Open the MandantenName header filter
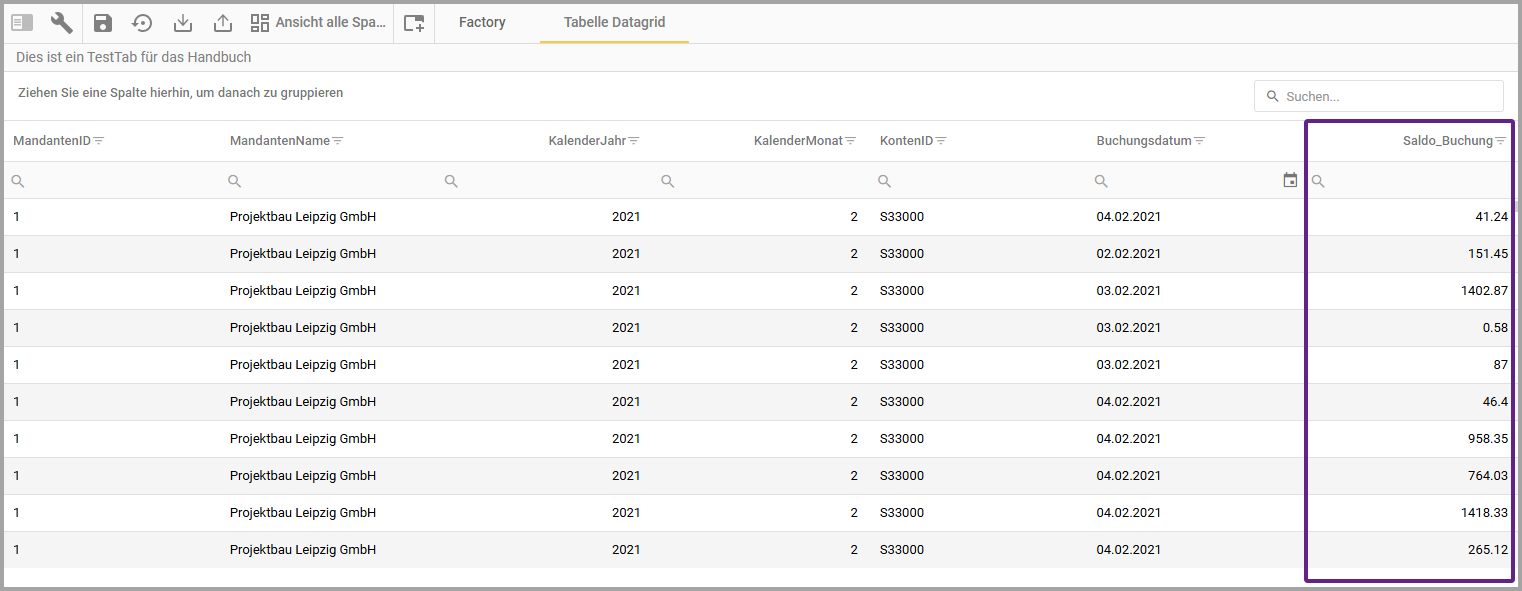Screen dimensions: 1522x591 338,141
